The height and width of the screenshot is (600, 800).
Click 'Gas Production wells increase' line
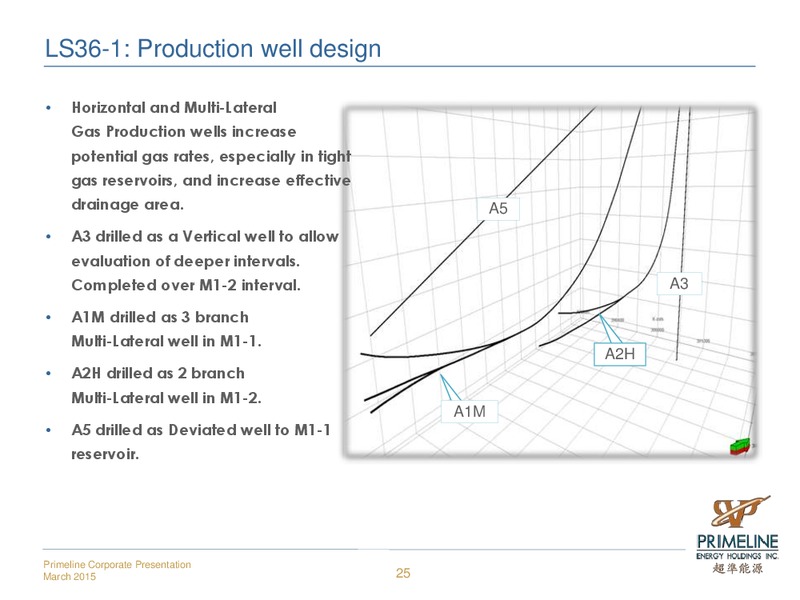click(184, 132)
